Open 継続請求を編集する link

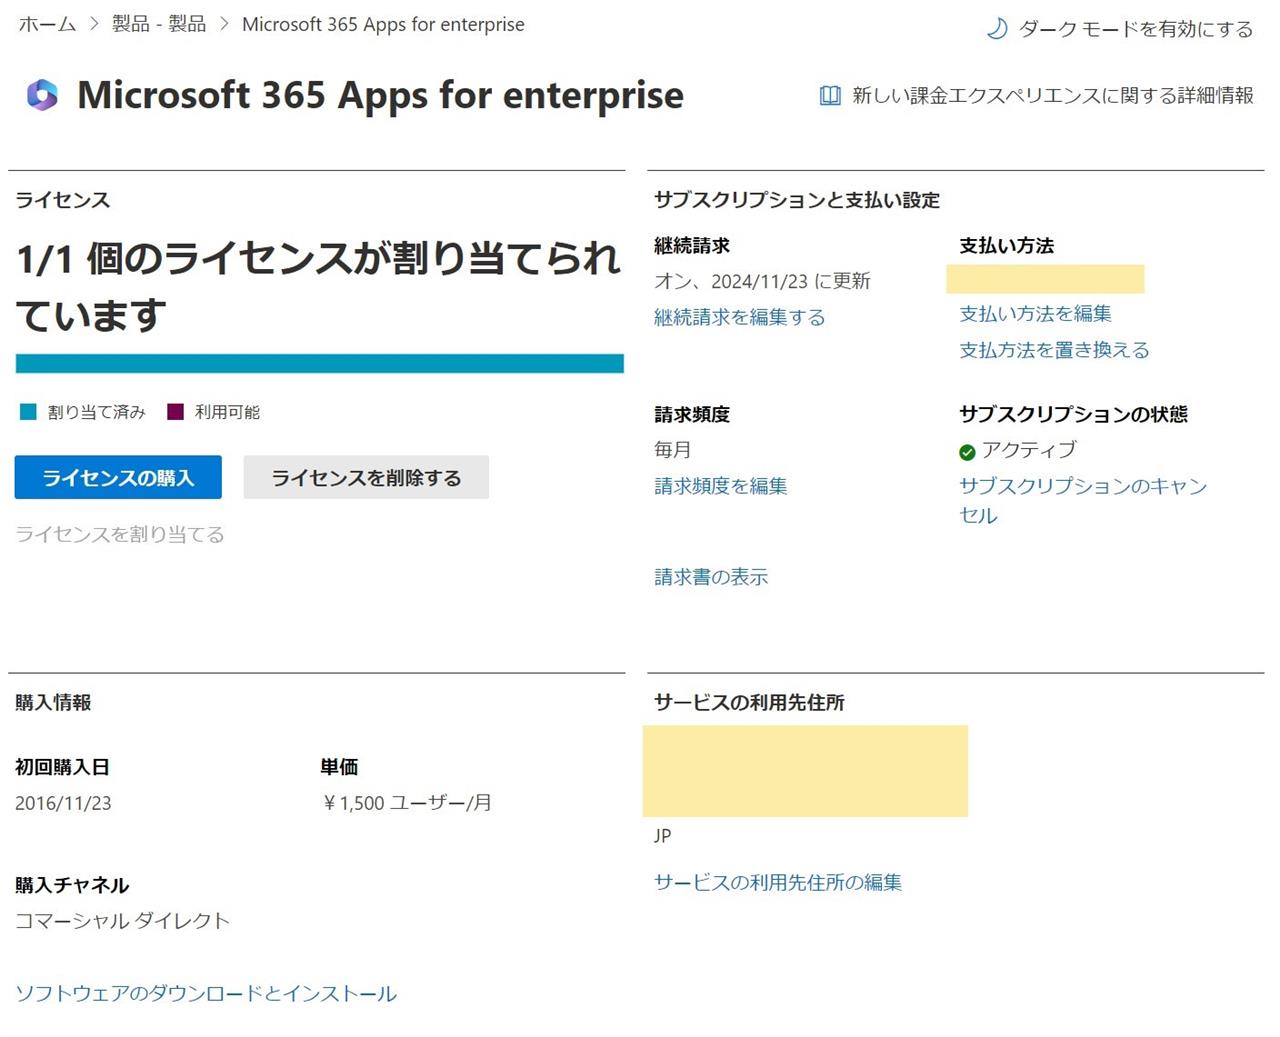[x=739, y=317]
